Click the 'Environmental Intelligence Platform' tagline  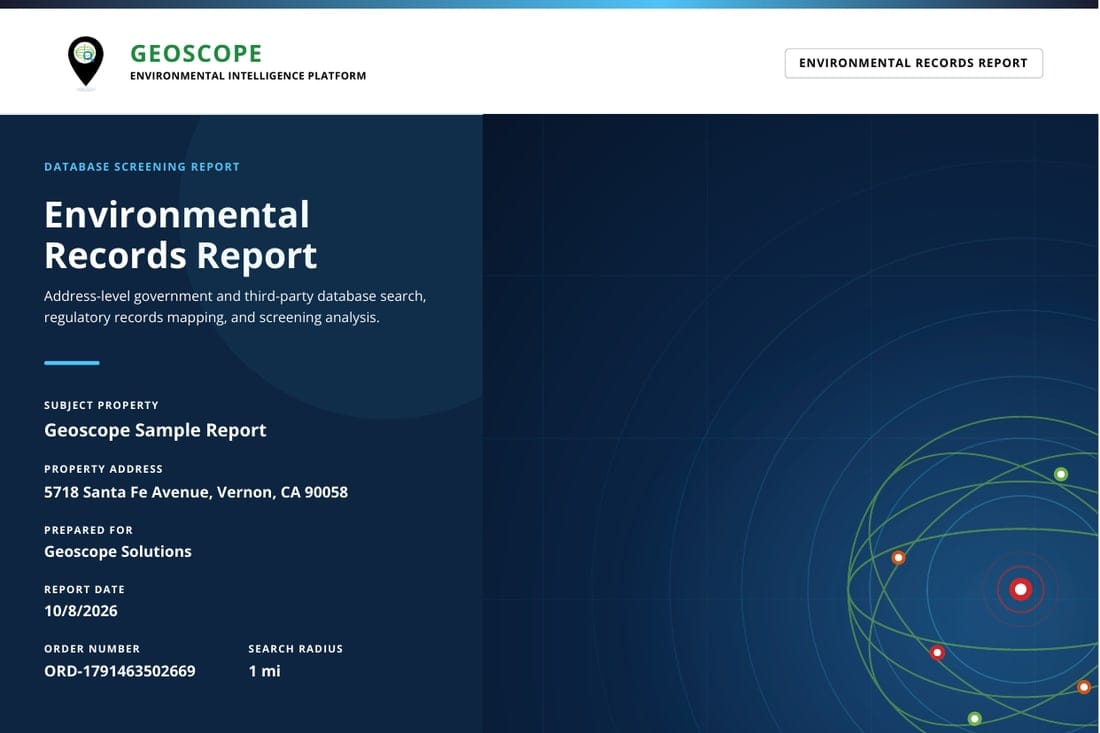pyautogui.click(x=248, y=76)
